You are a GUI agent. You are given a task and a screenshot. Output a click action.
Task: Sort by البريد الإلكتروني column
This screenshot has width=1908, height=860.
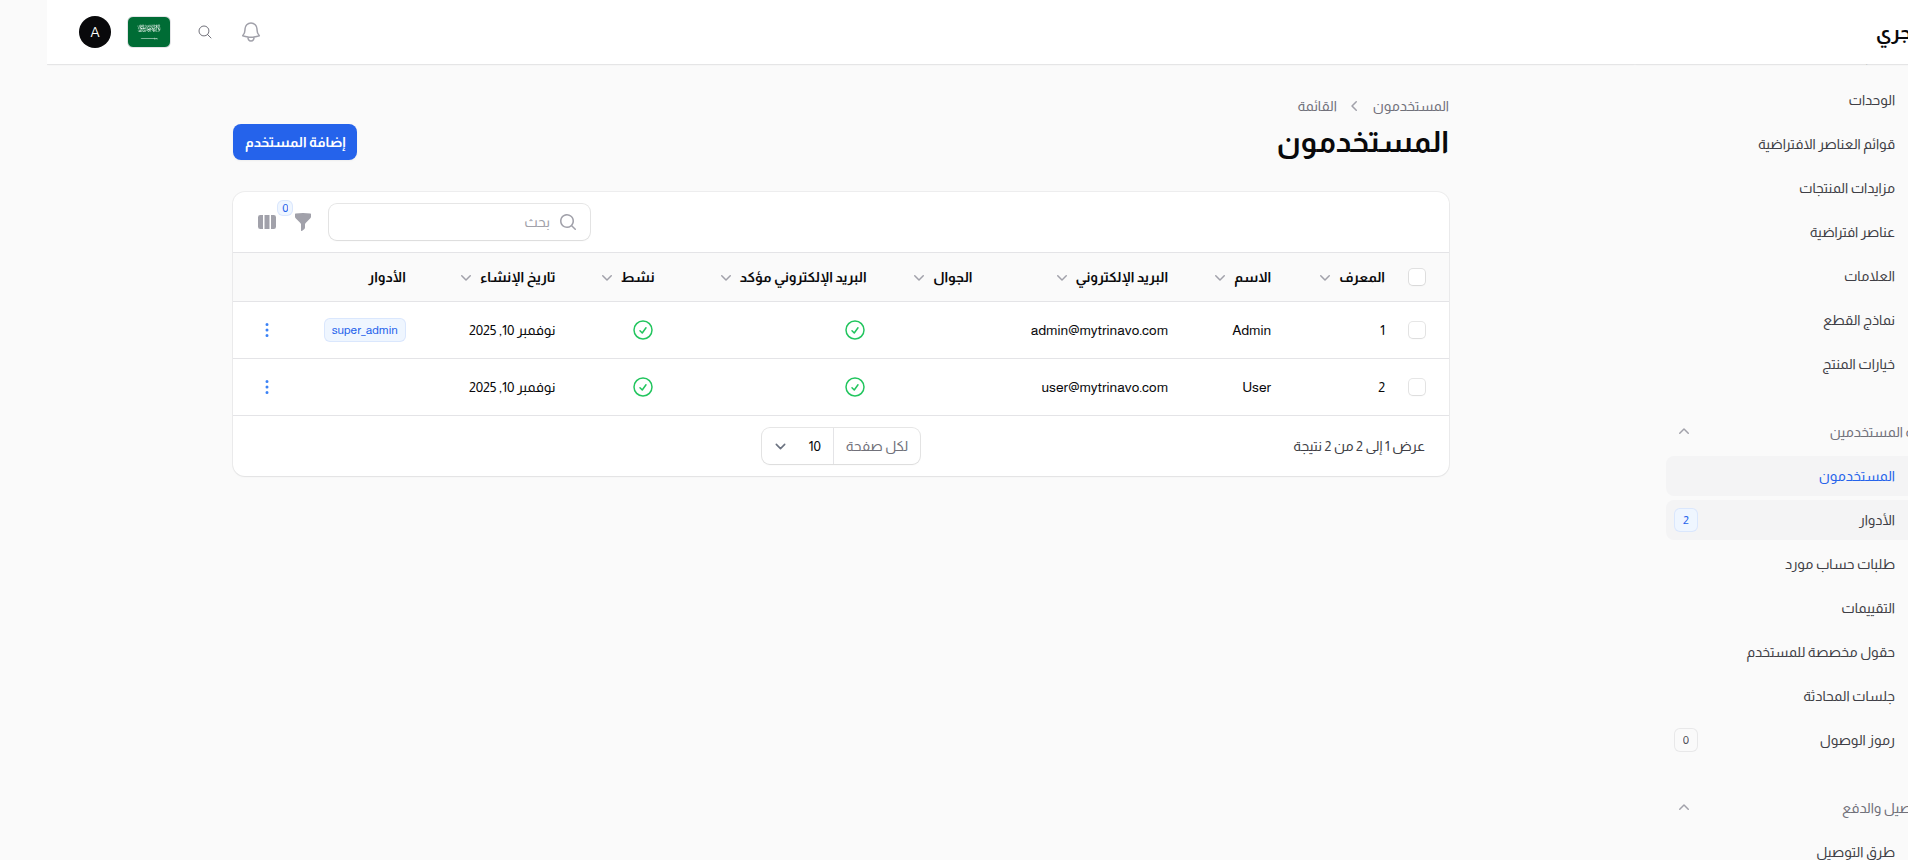pyautogui.click(x=1112, y=277)
